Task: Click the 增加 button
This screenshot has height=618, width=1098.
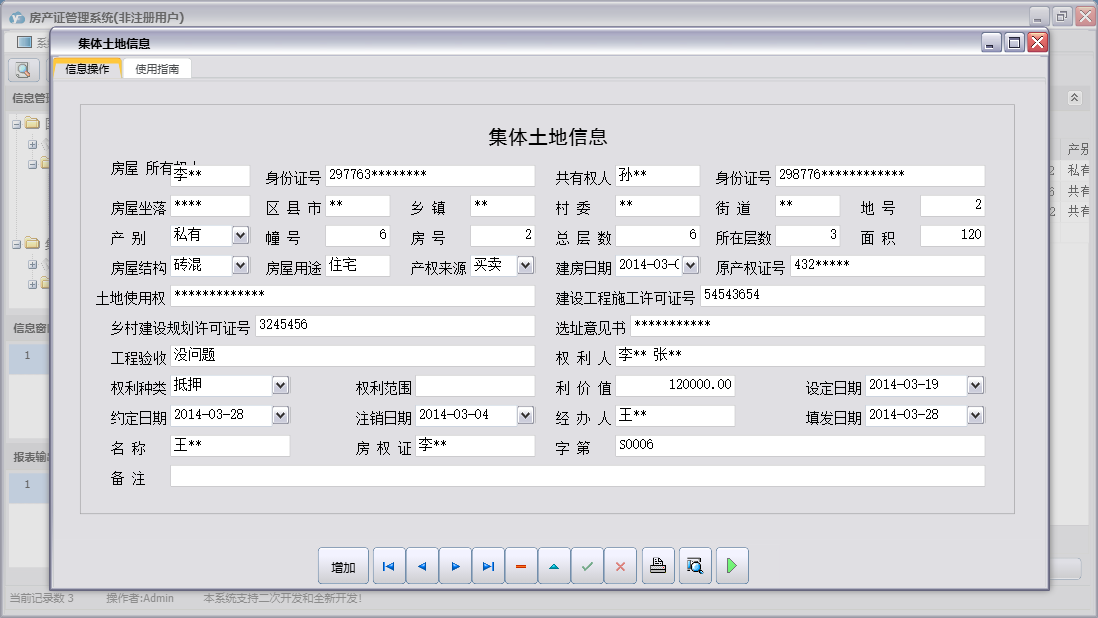Action: point(343,566)
